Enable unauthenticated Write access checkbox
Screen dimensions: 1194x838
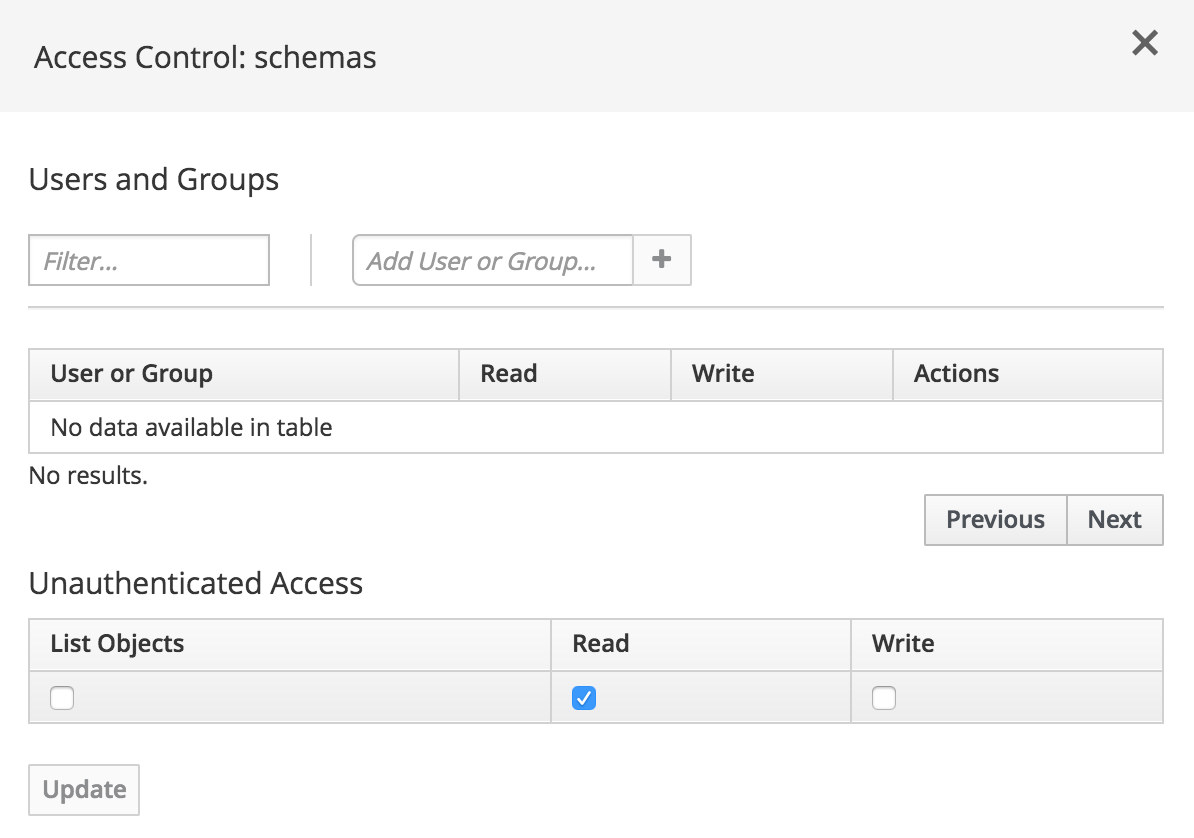(x=883, y=698)
